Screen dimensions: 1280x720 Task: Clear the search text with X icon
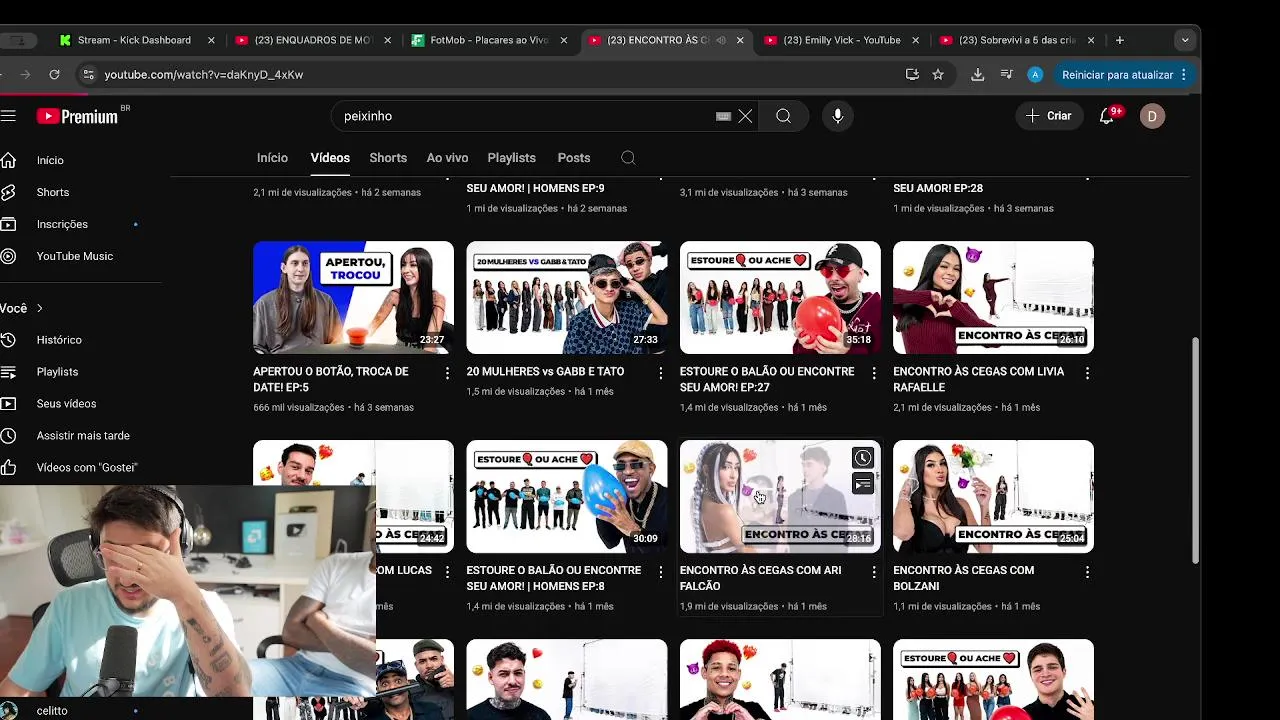pyautogui.click(x=745, y=116)
